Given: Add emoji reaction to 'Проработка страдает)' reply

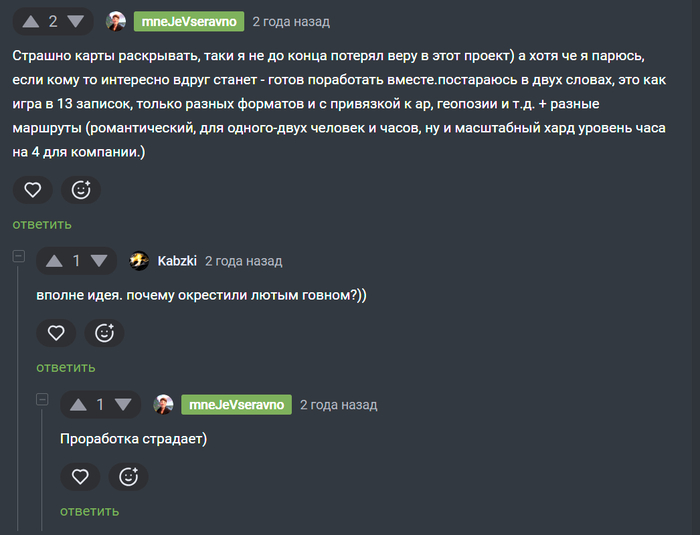Looking at the screenshot, I should (128, 477).
